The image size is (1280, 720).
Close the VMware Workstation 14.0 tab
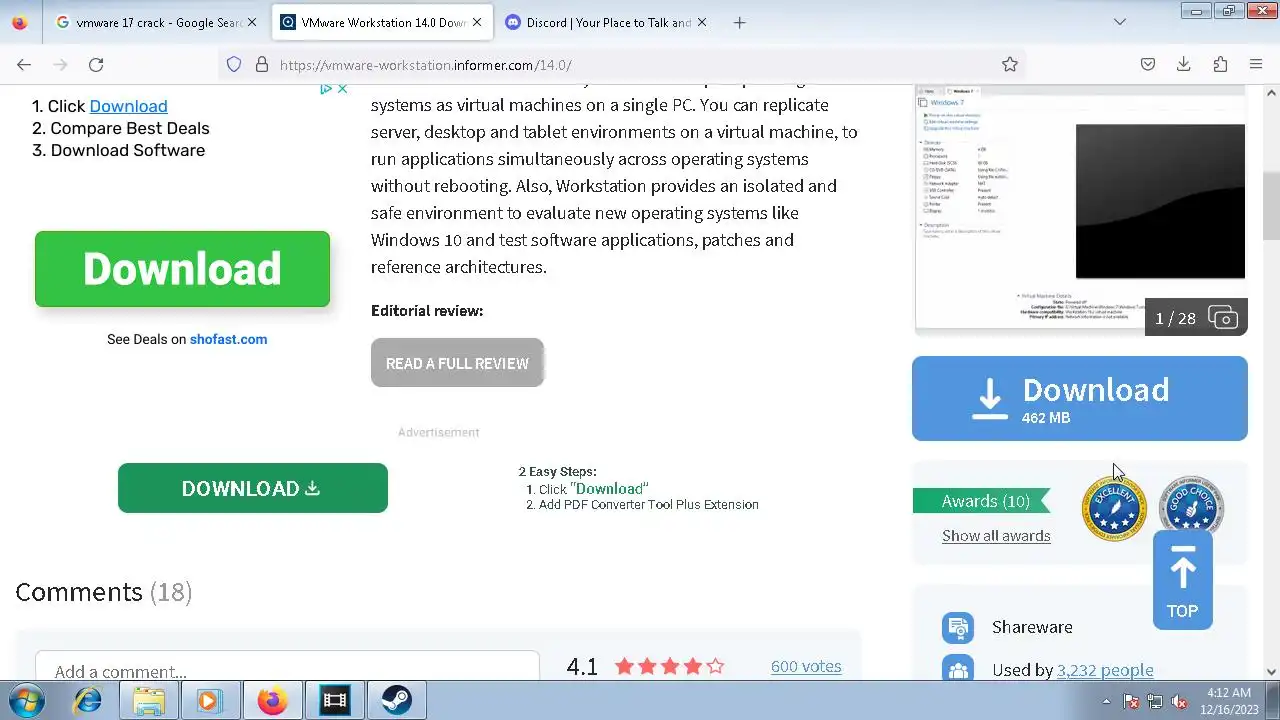(x=475, y=22)
